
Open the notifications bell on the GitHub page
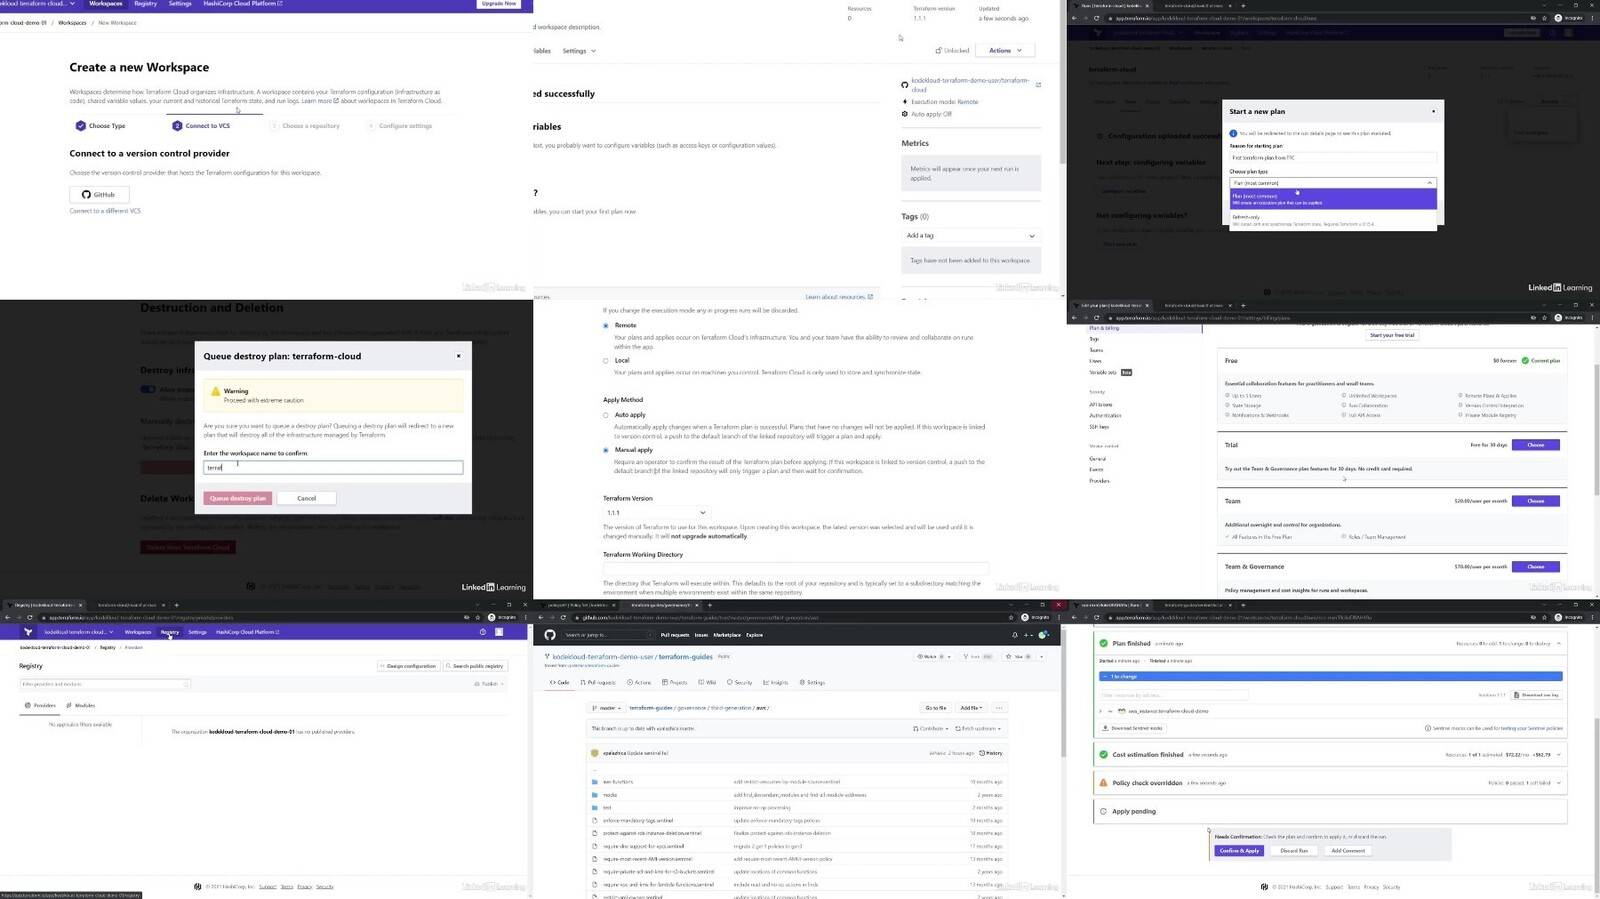(x=1015, y=635)
